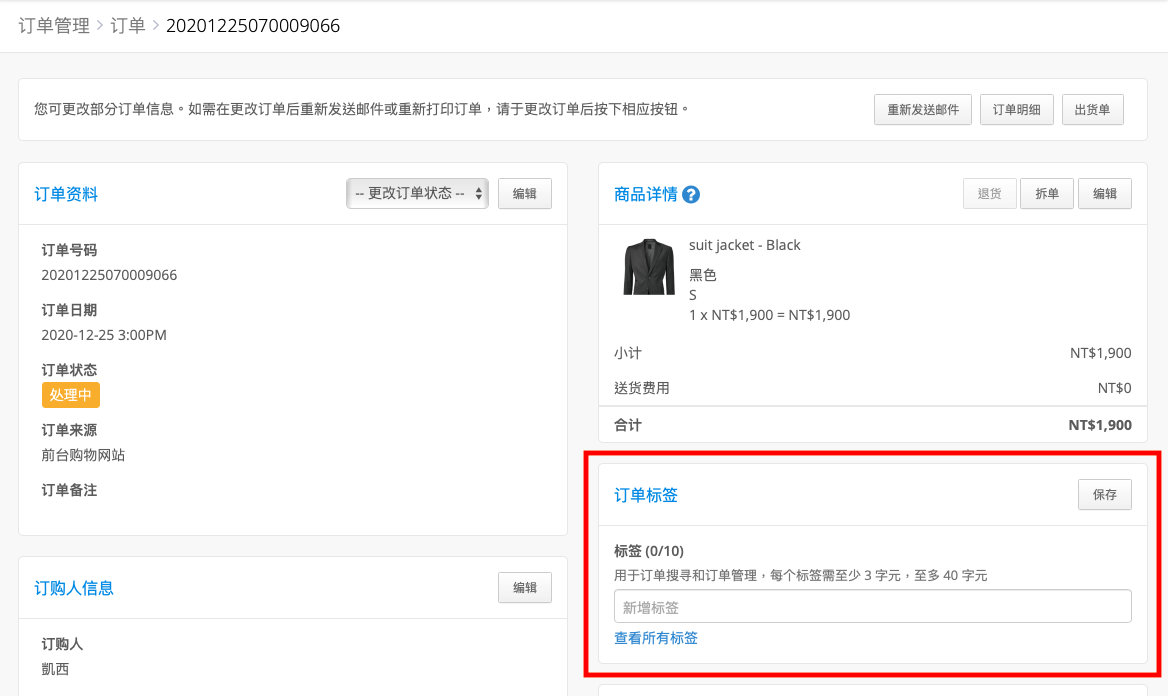Viewport: 1168px width, 696px height.
Task: Edit the 商品详情 section
Action: click(x=1105, y=194)
